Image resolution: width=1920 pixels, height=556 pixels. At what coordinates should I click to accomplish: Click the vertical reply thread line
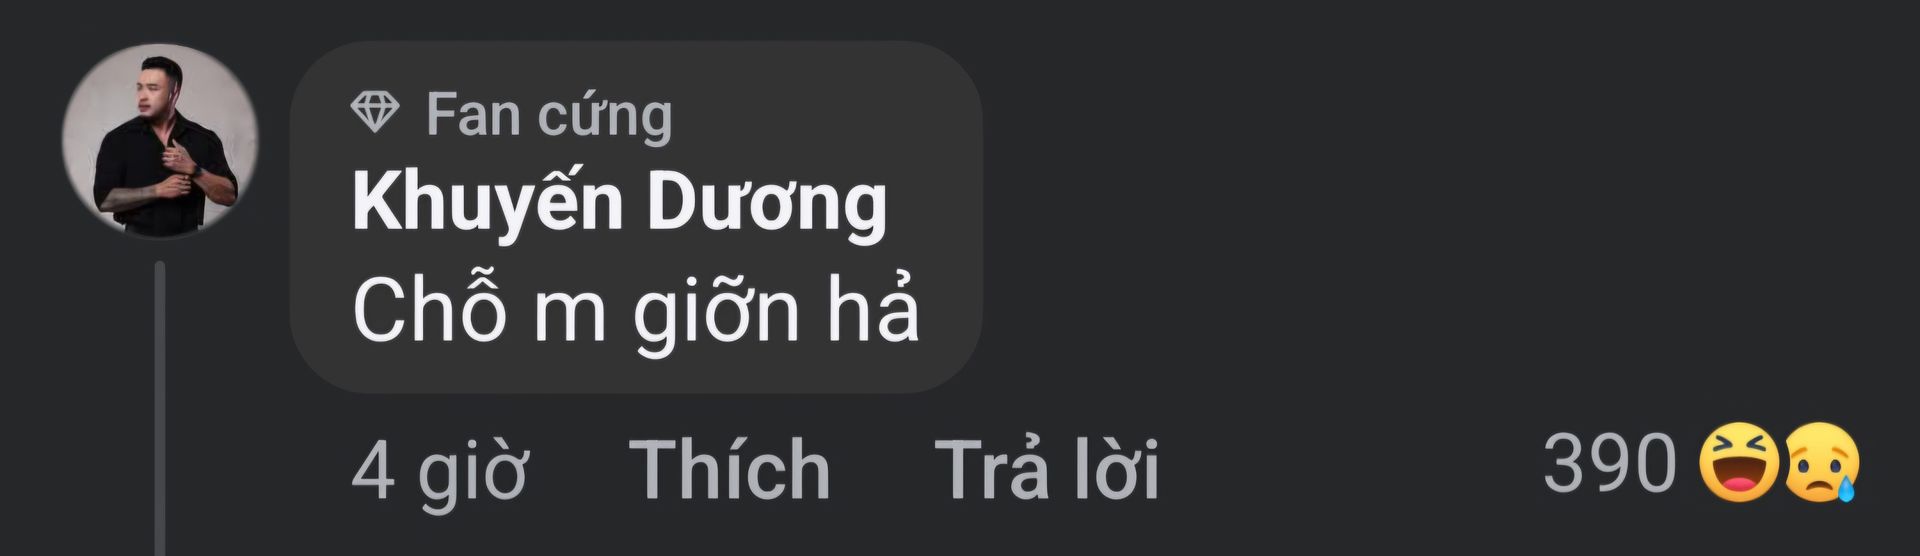pos(160,408)
